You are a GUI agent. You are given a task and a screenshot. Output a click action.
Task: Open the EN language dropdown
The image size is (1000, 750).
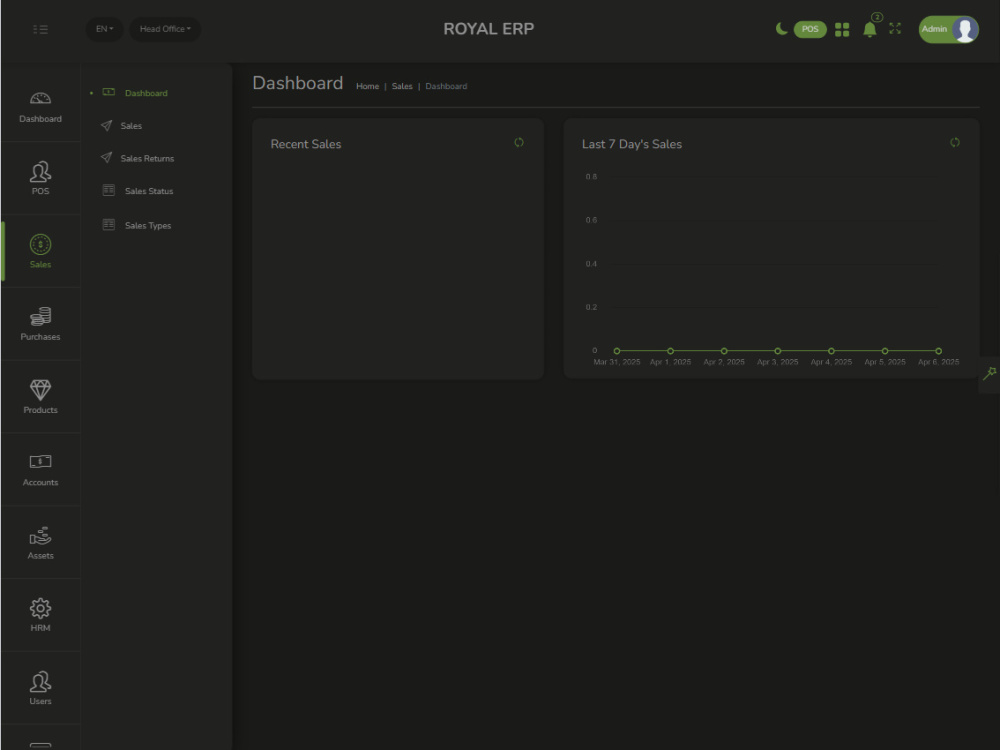(105, 29)
